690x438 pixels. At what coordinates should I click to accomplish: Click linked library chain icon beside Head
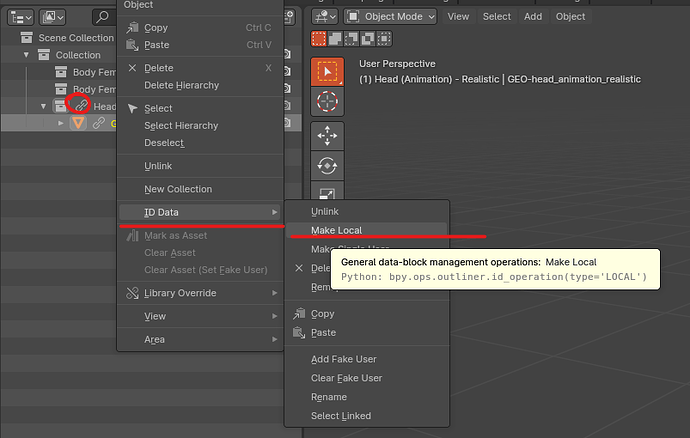[81, 106]
